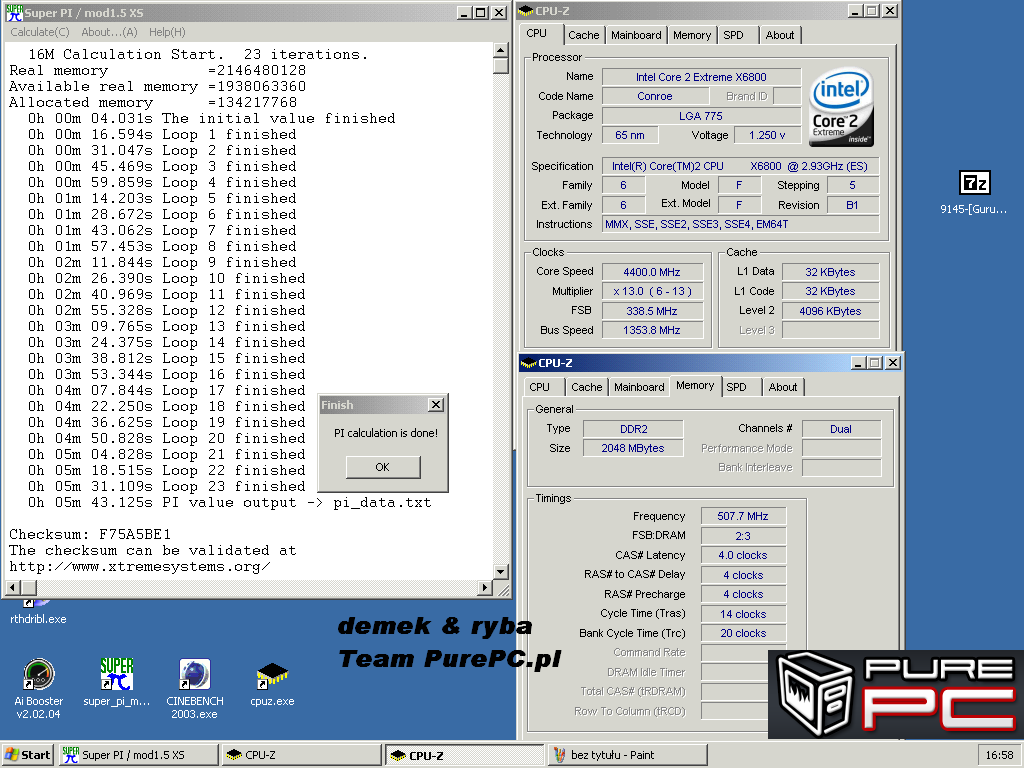The width and height of the screenshot is (1024, 768).
Task: Click the Intel Core 2 Extreme logo
Action: pyautogui.click(x=841, y=107)
